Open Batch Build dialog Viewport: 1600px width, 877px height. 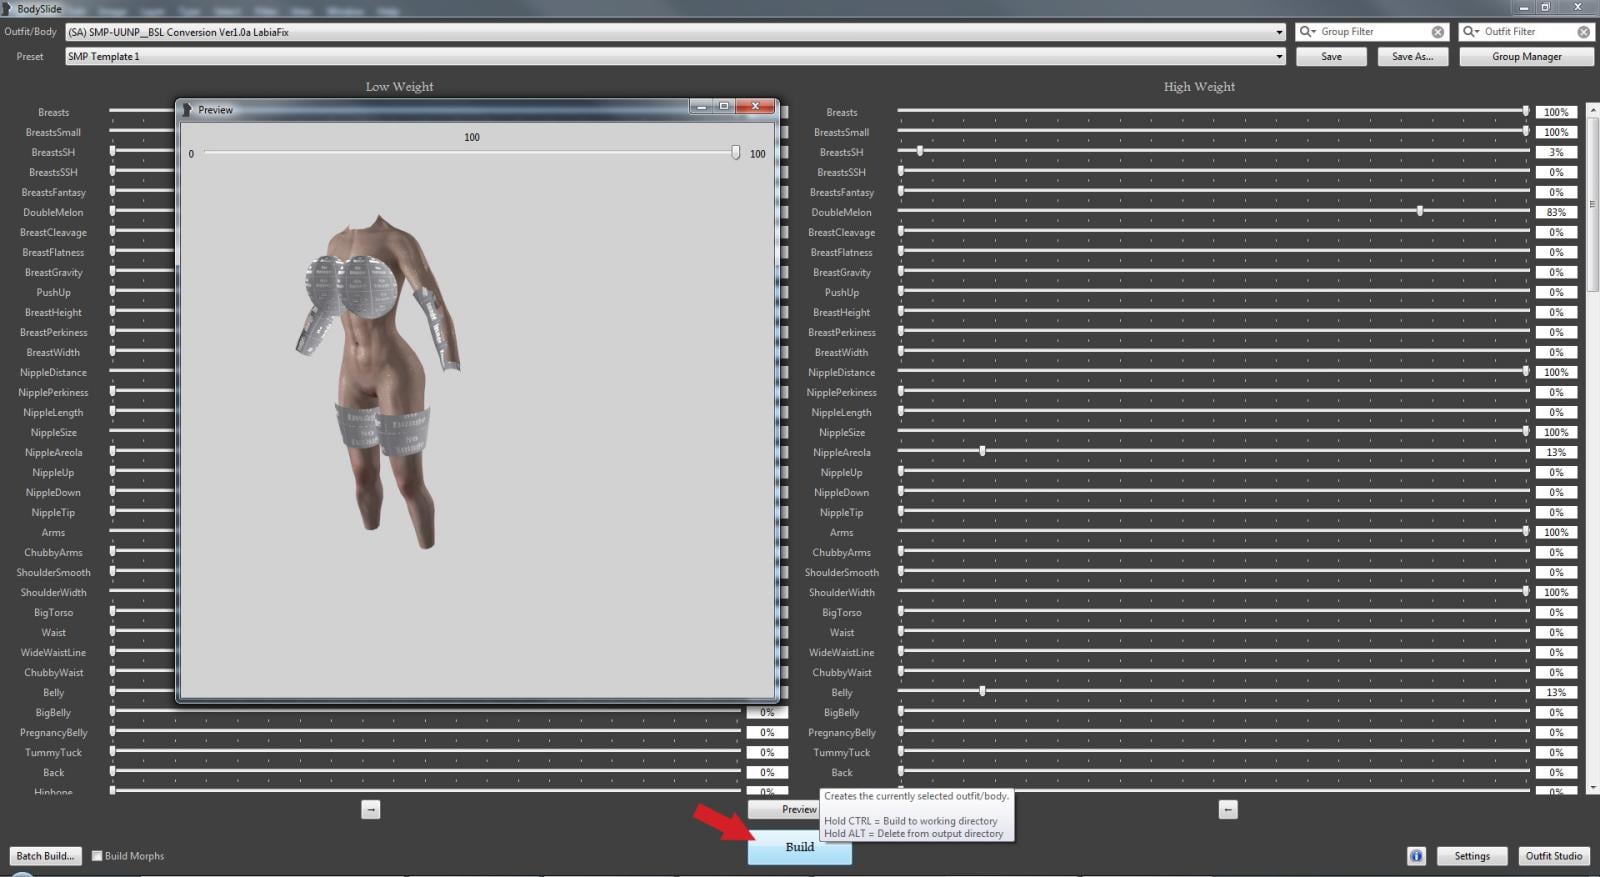pyautogui.click(x=45, y=856)
